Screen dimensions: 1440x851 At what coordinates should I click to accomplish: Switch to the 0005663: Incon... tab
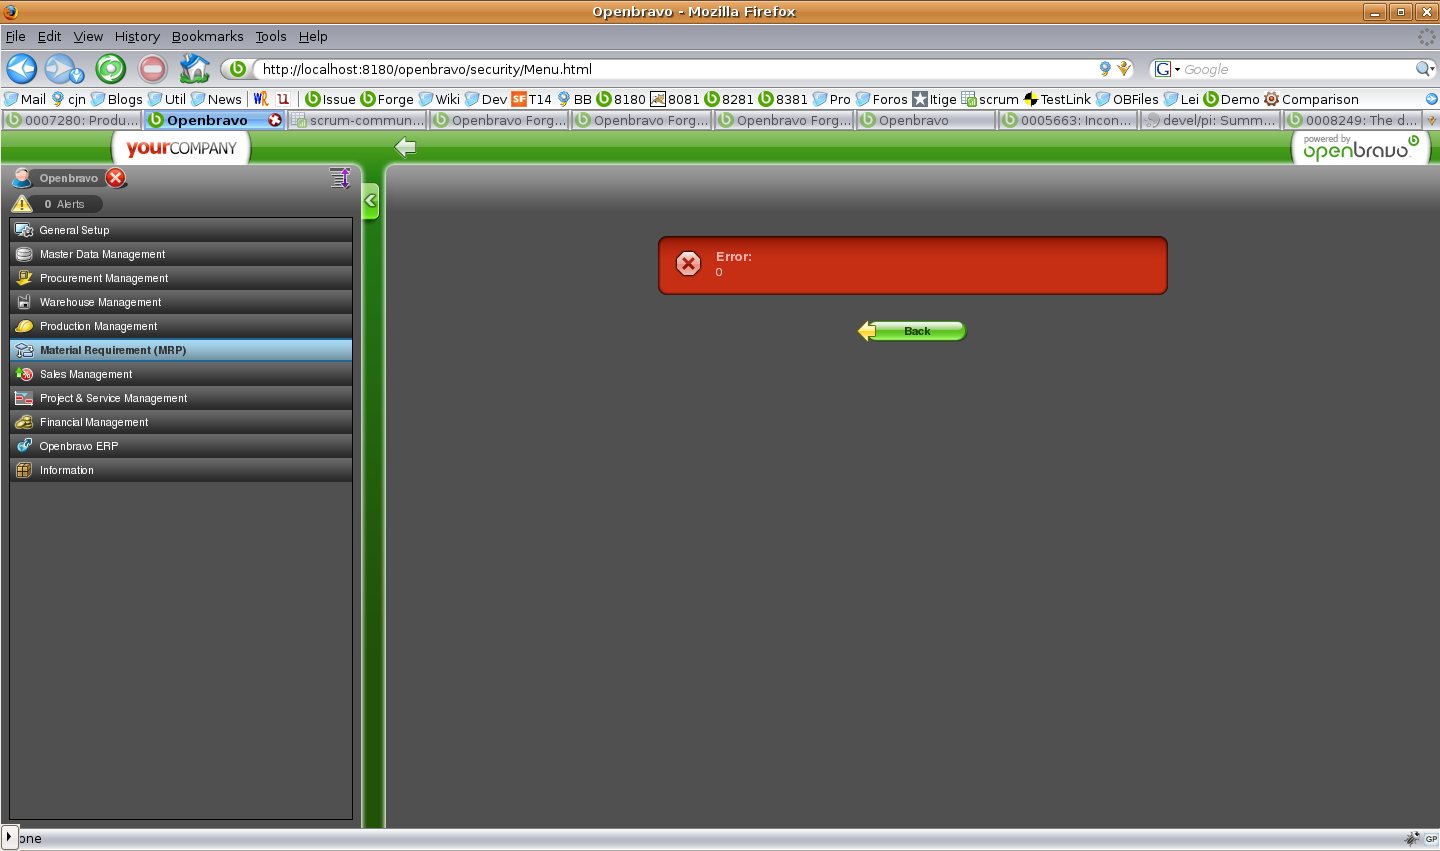1068,120
